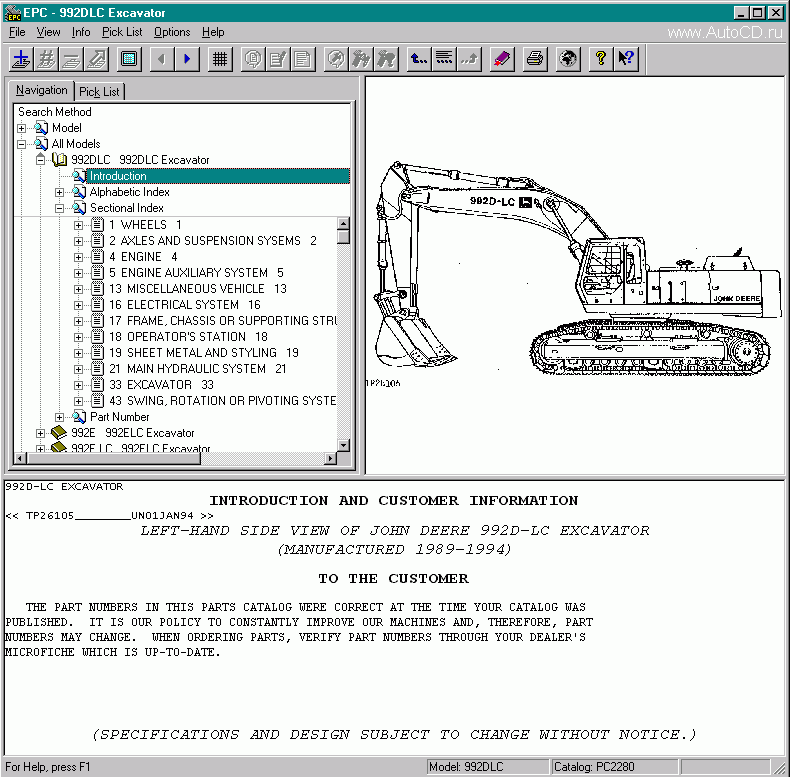
Task: Click the 'Catalog: PC2280' status bar field
Action: tap(614, 767)
